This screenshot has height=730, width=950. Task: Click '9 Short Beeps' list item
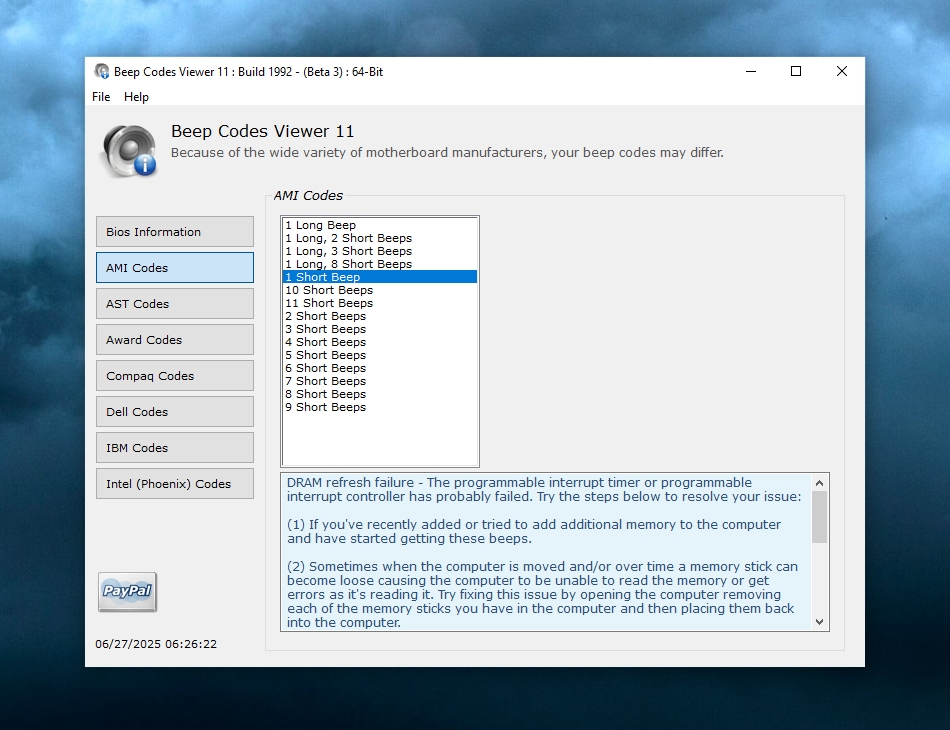coord(380,407)
